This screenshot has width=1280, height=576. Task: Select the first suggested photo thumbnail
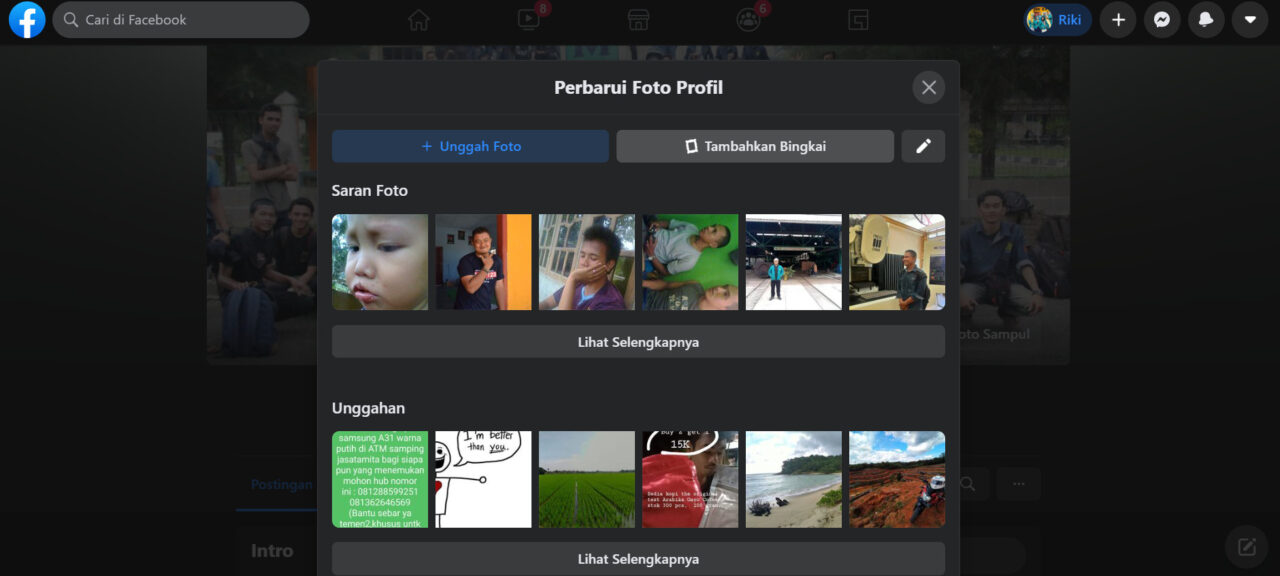coord(379,262)
